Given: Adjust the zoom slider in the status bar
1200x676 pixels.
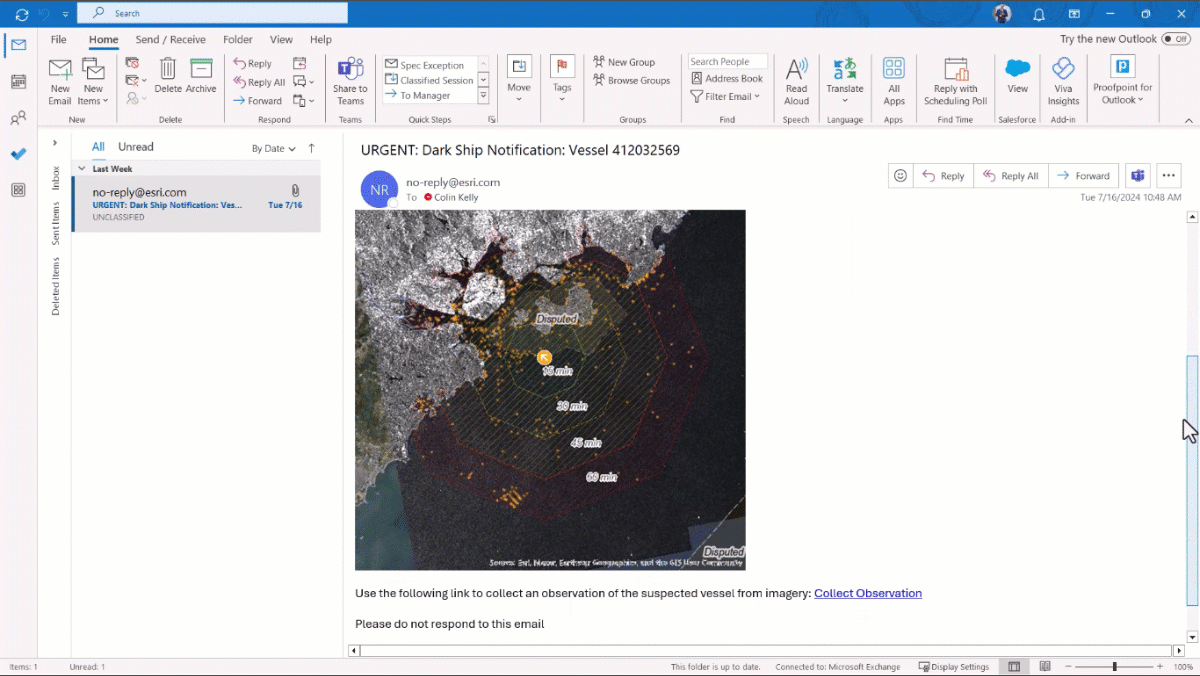Looking at the screenshot, I should pos(1113,665).
